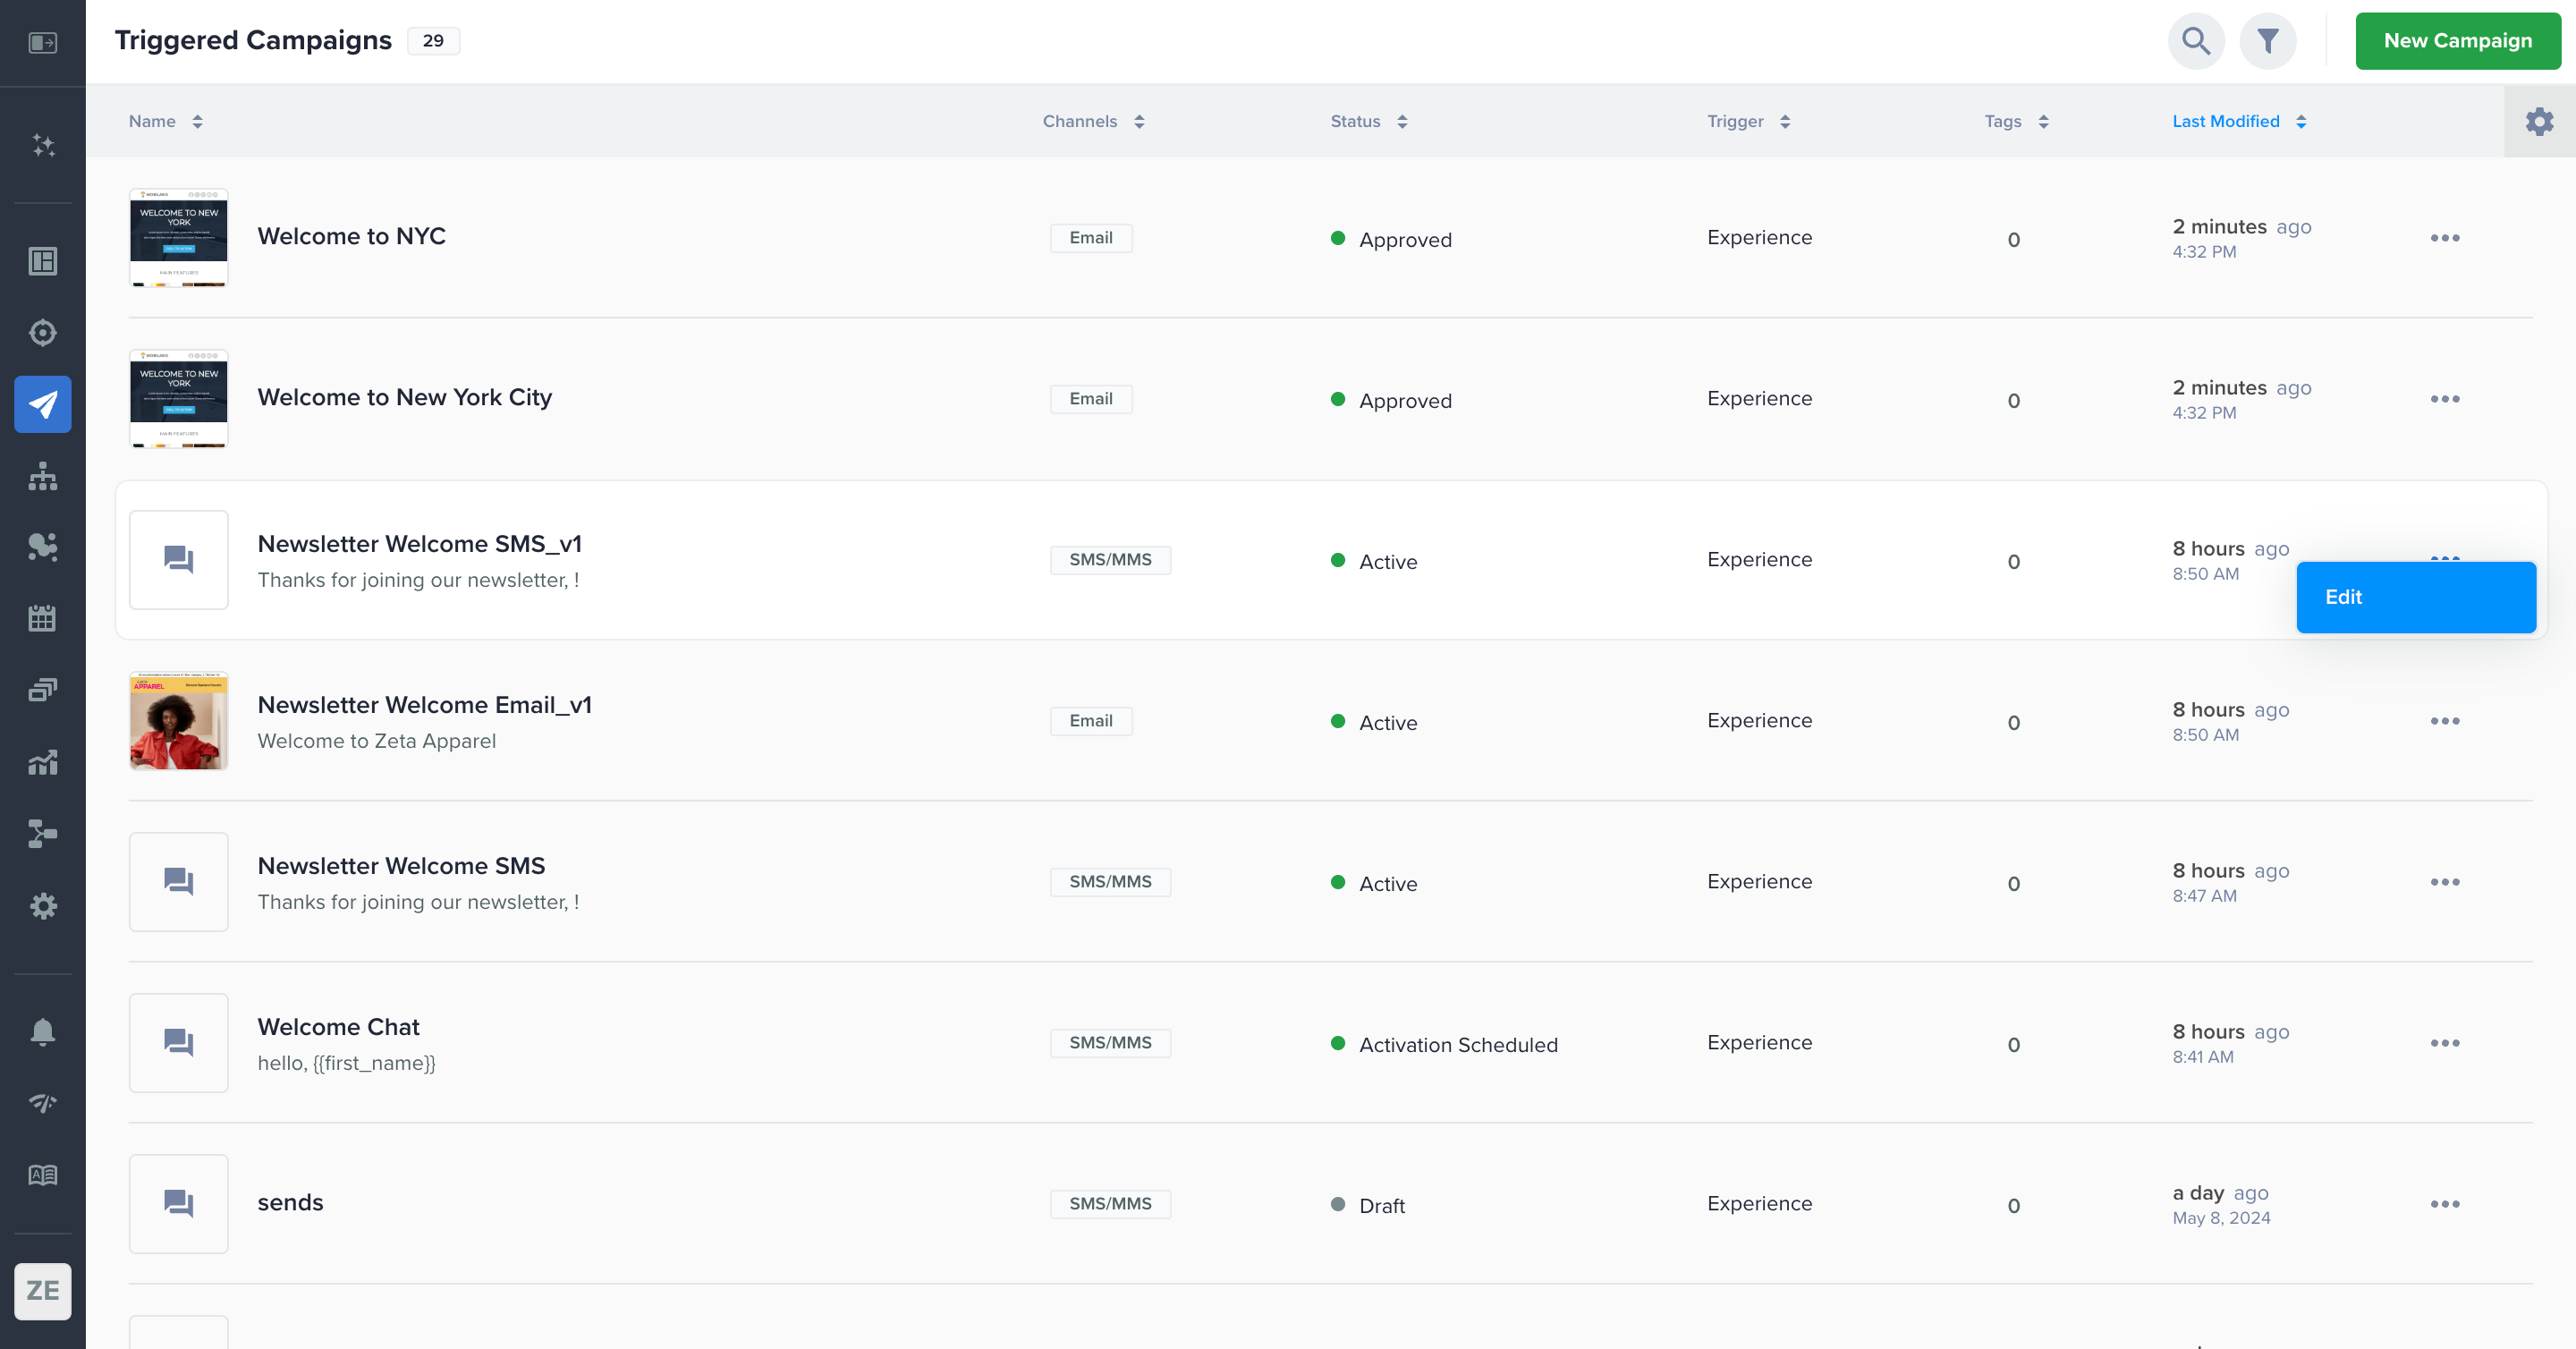
Task: Open the calendar icon in sidebar
Action: click(43, 618)
